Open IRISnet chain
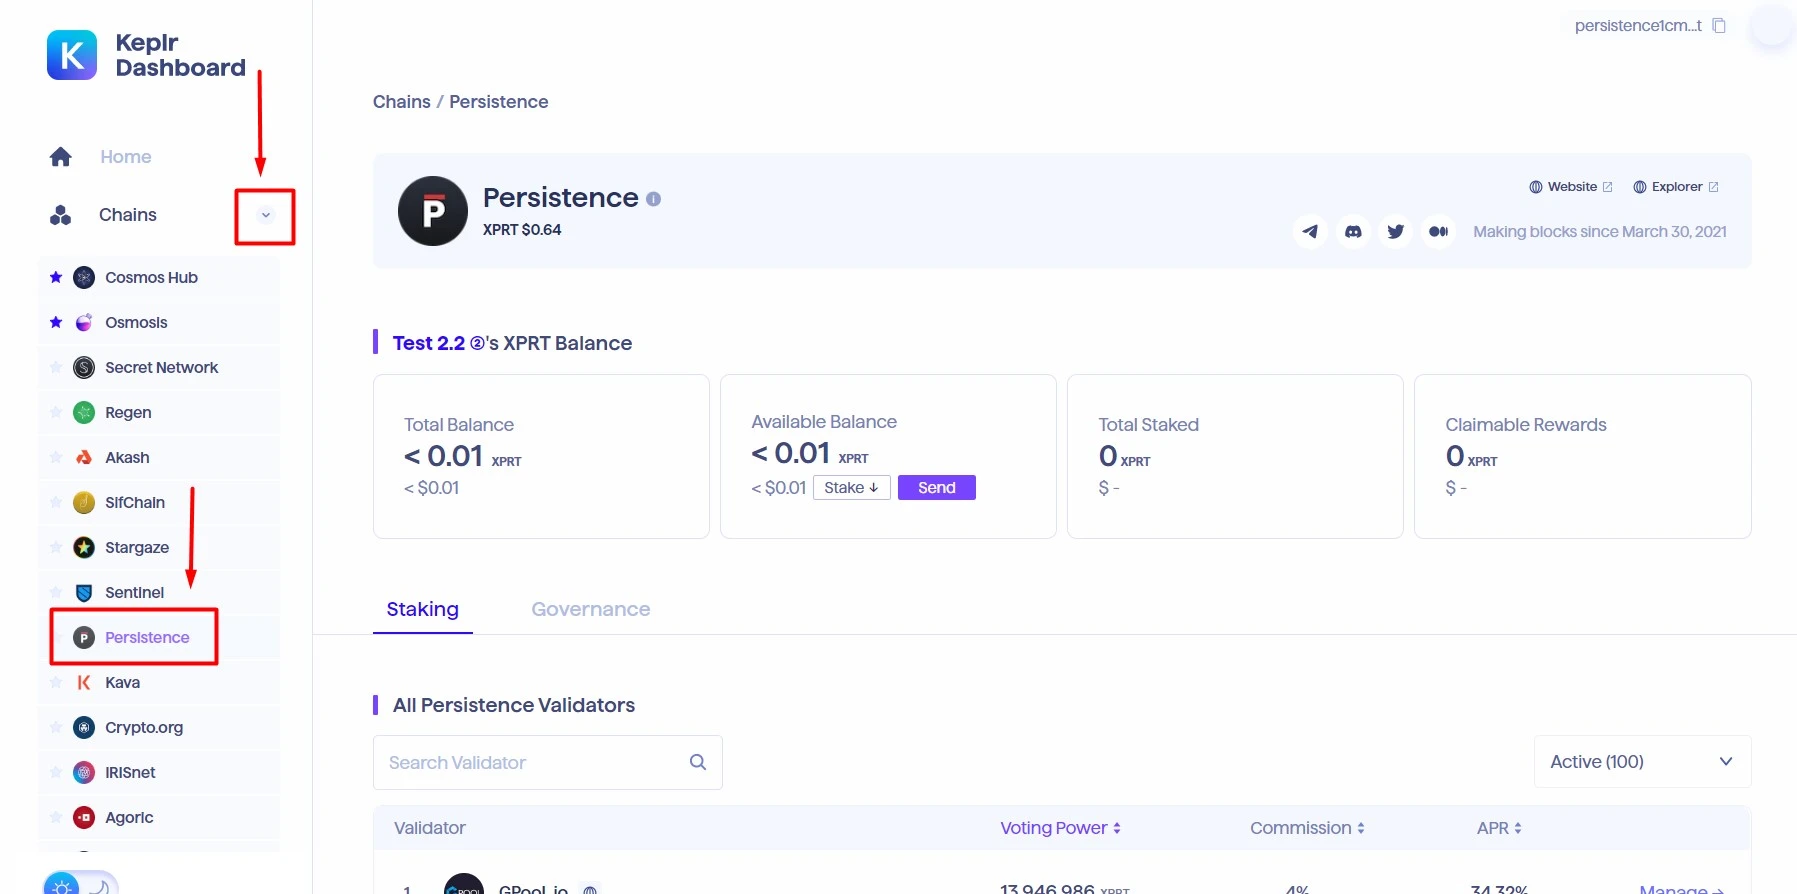Screen dimensions: 1797x894 tap(130, 772)
